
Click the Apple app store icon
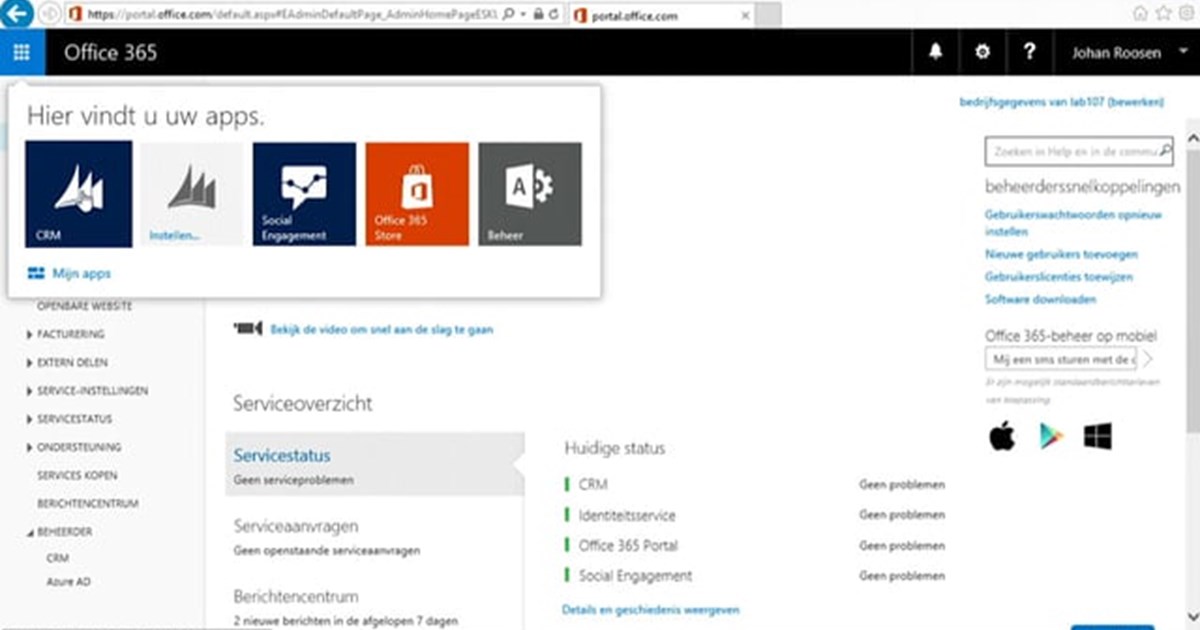(x=1001, y=436)
